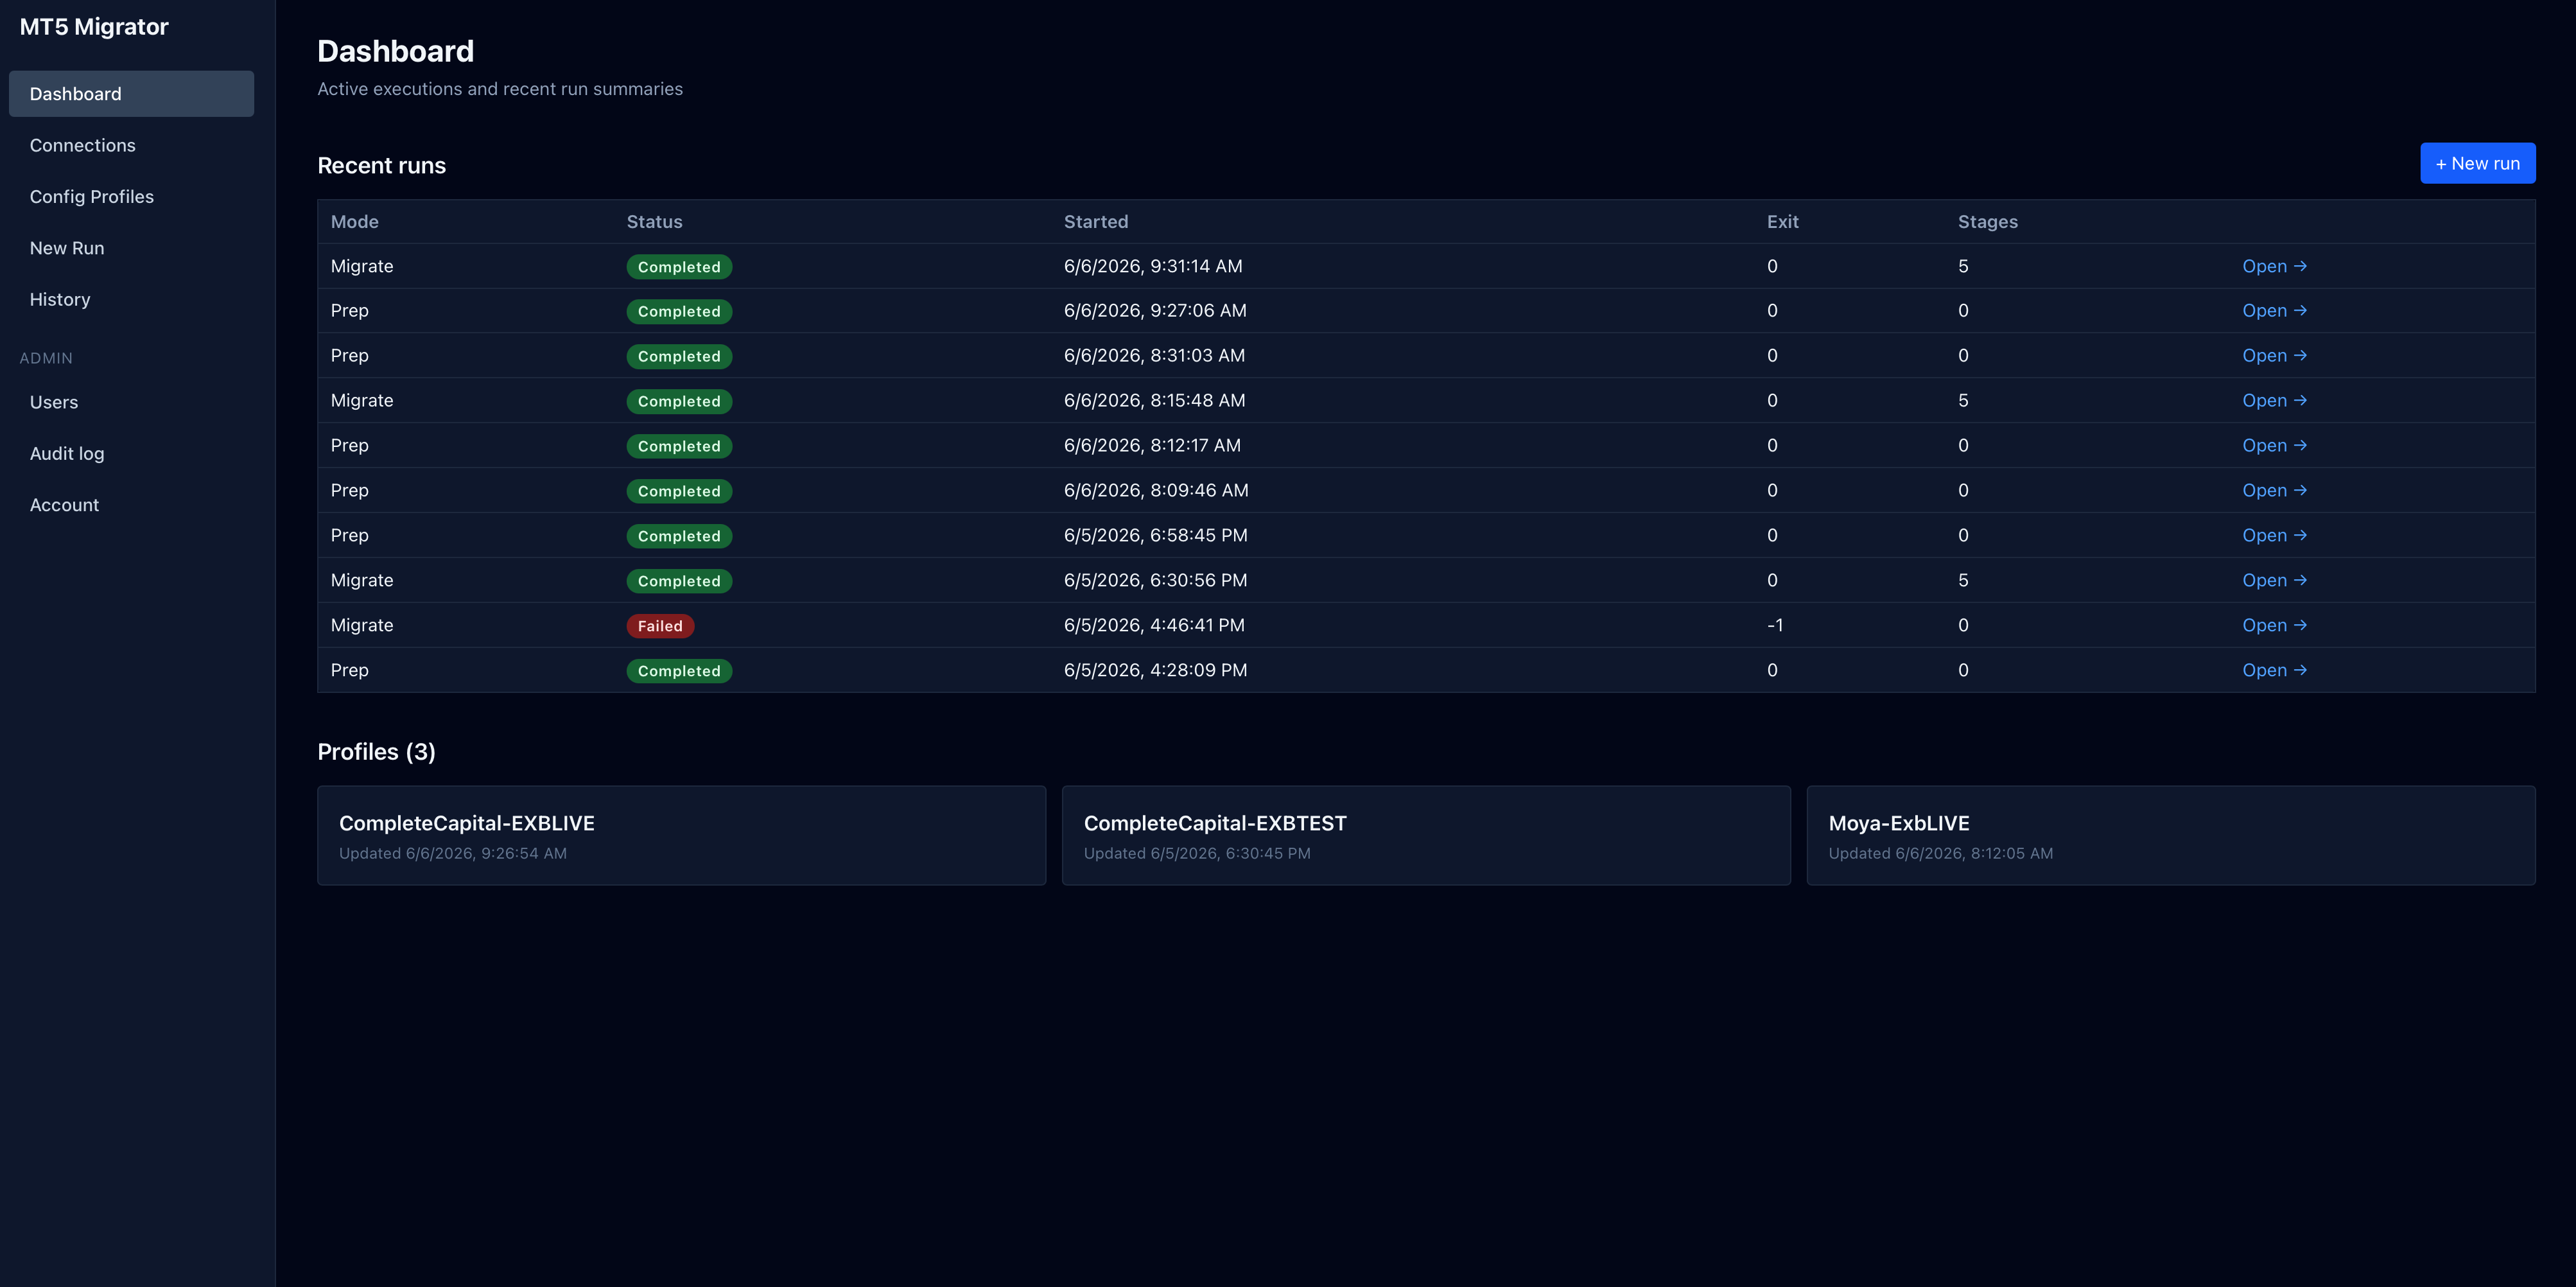Image resolution: width=2576 pixels, height=1287 pixels.
Task: Click the Exit column header
Action: coord(1783,222)
